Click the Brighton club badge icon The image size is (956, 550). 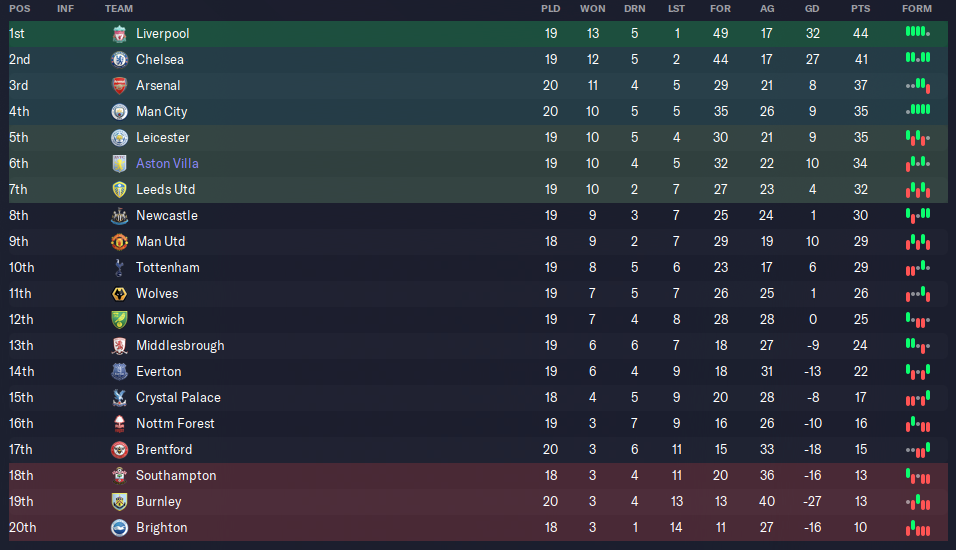(x=120, y=527)
